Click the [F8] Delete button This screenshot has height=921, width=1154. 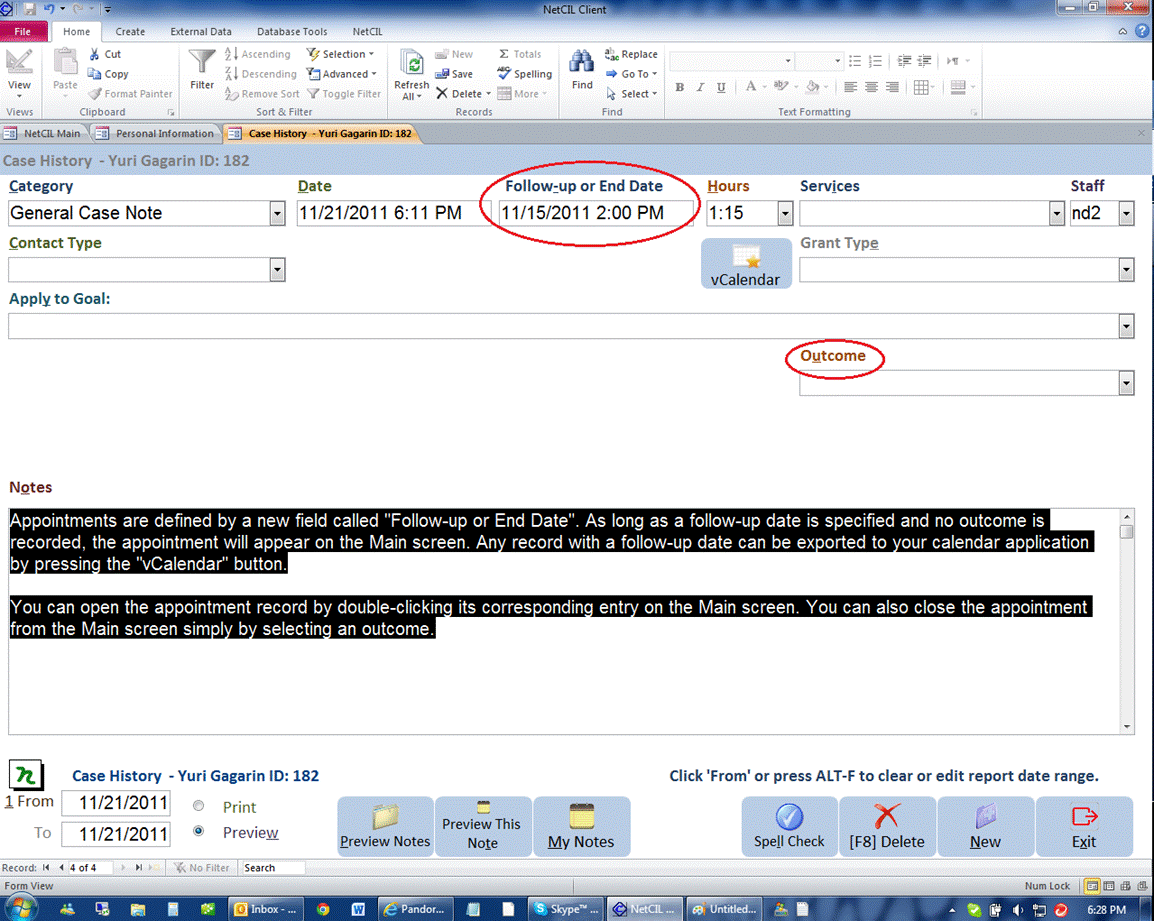pyautogui.click(x=887, y=826)
